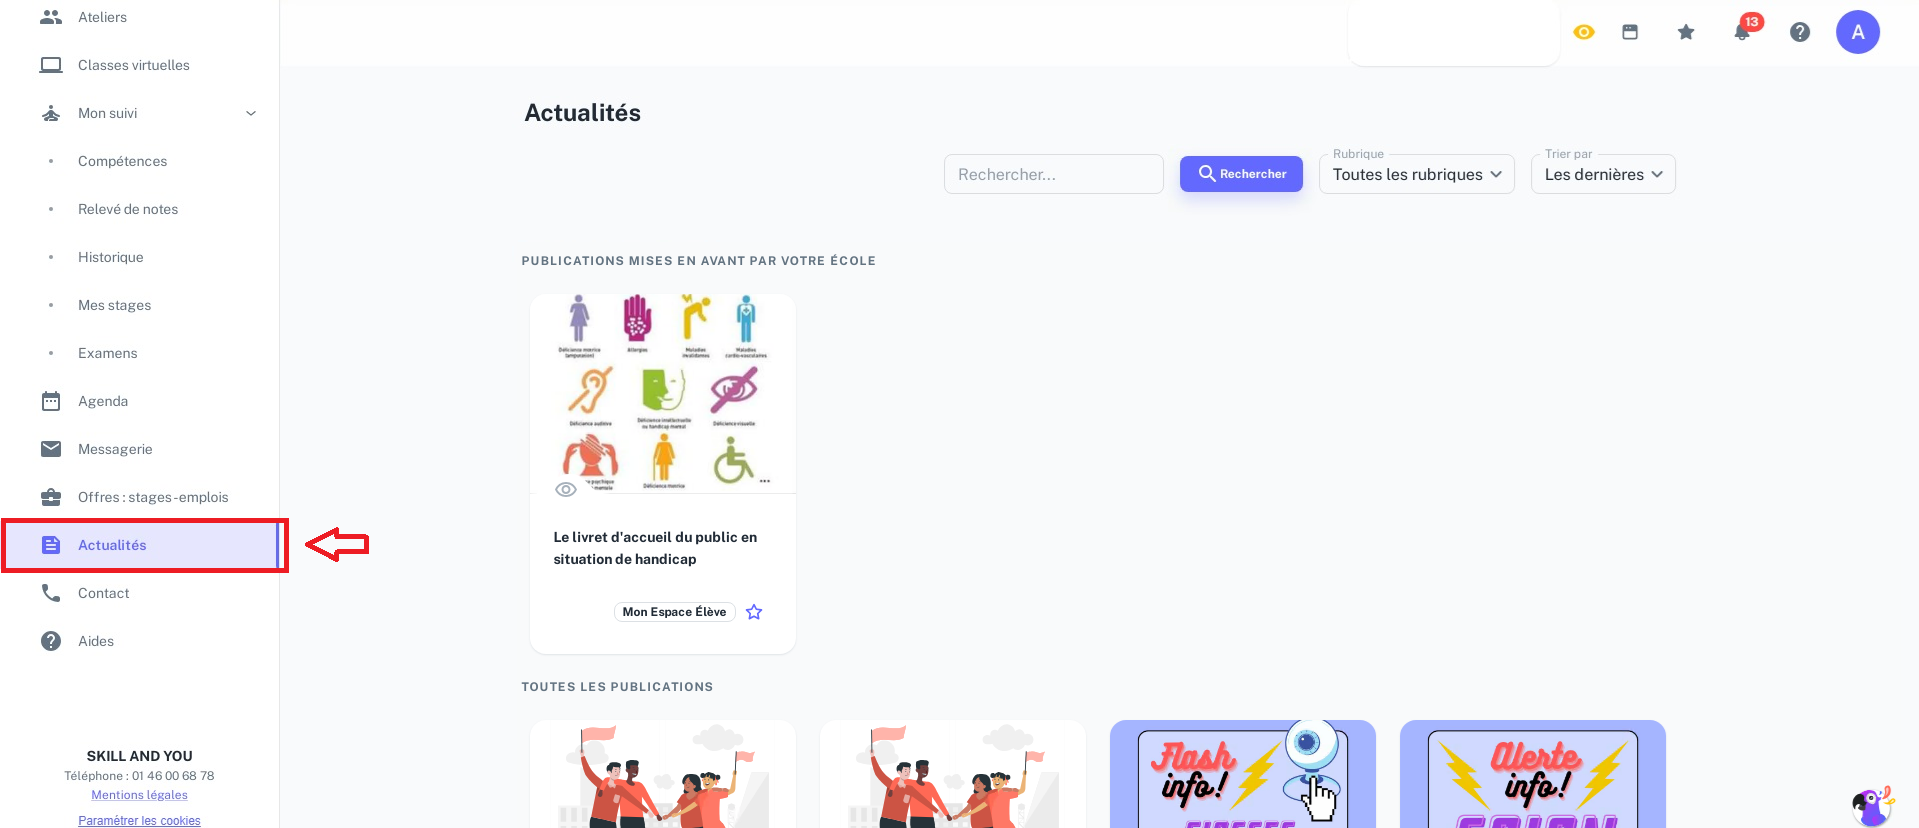
Task: Toggle the yellow eye visibility icon in header
Action: [x=1584, y=32]
